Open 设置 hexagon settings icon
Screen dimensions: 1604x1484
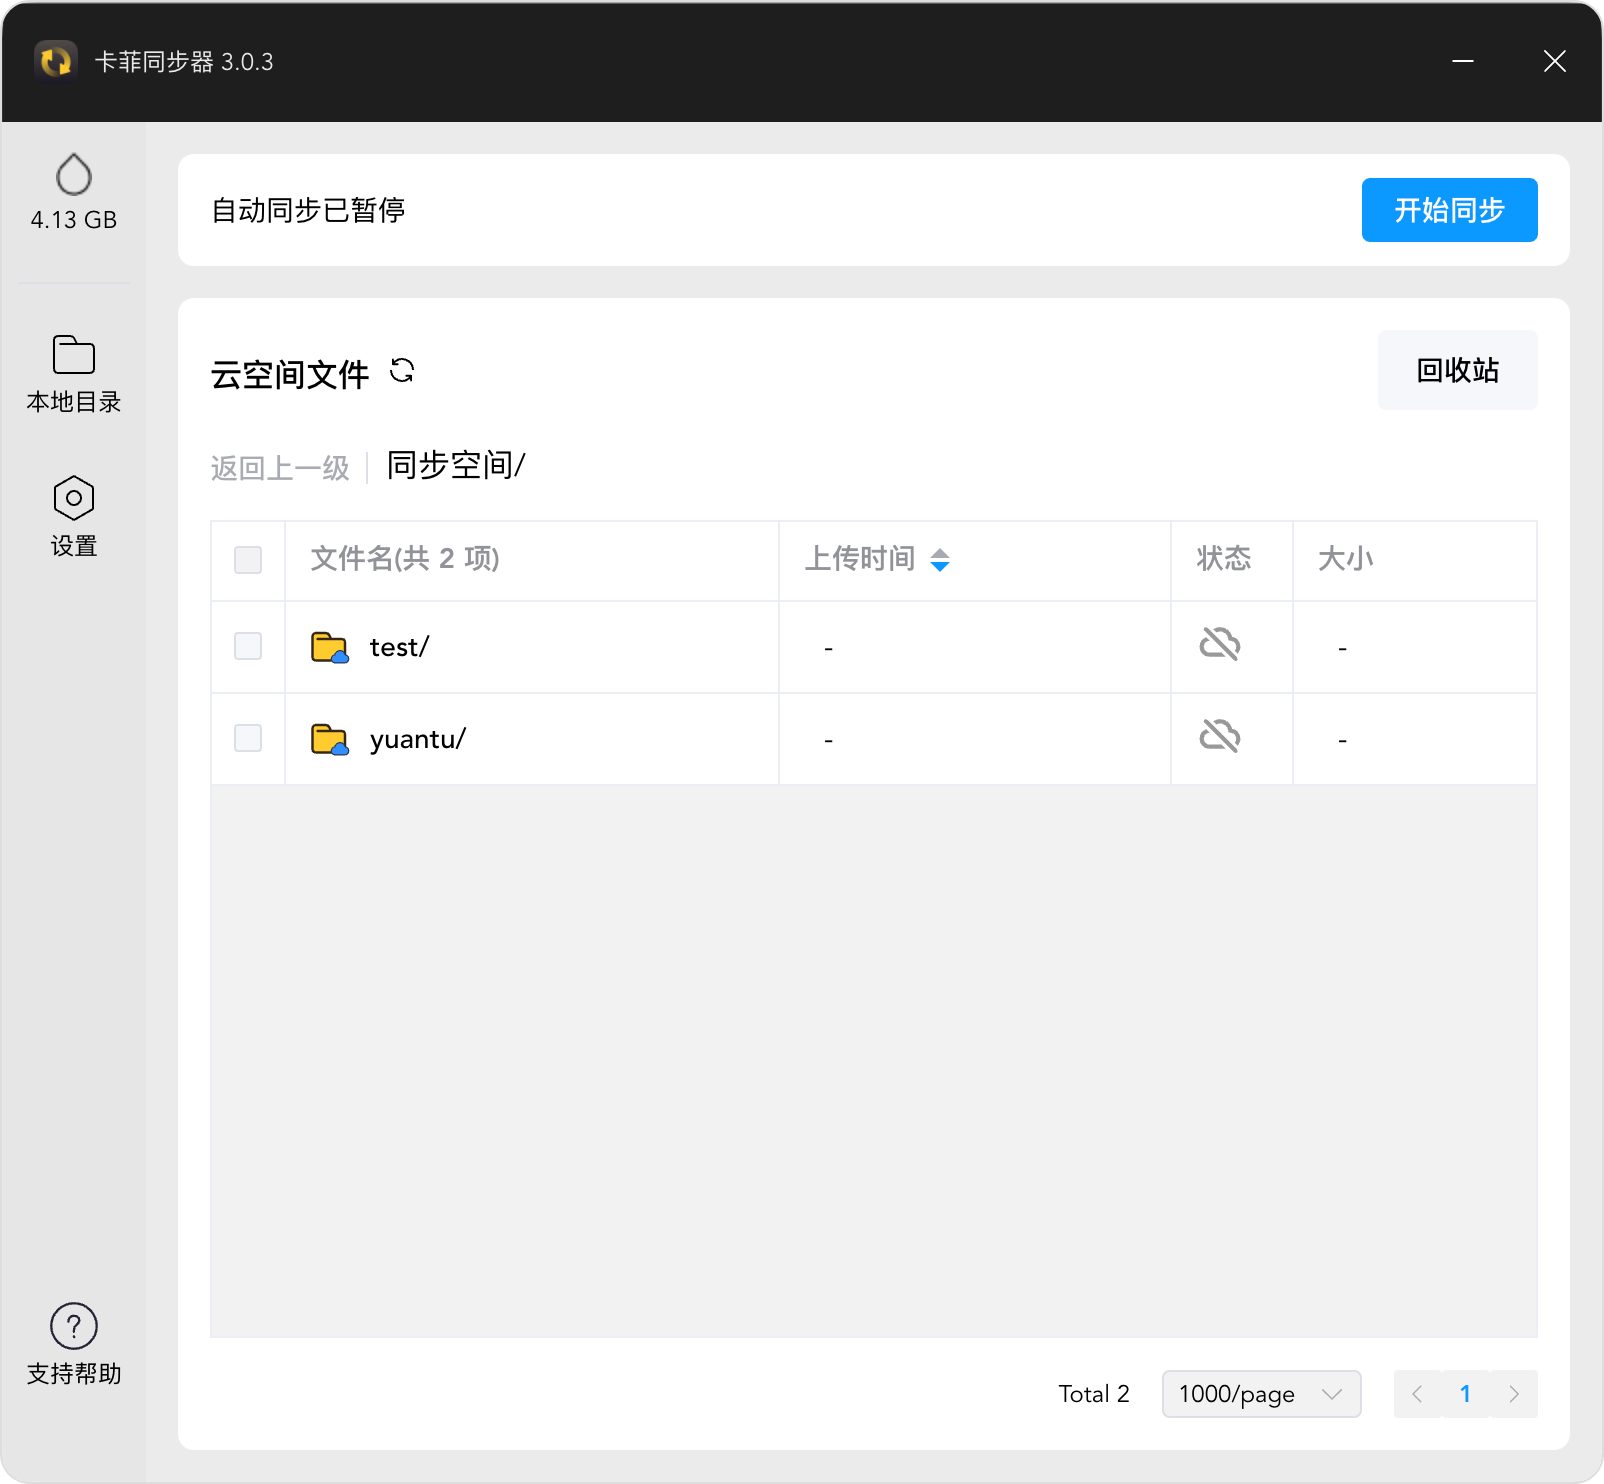(x=74, y=498)
